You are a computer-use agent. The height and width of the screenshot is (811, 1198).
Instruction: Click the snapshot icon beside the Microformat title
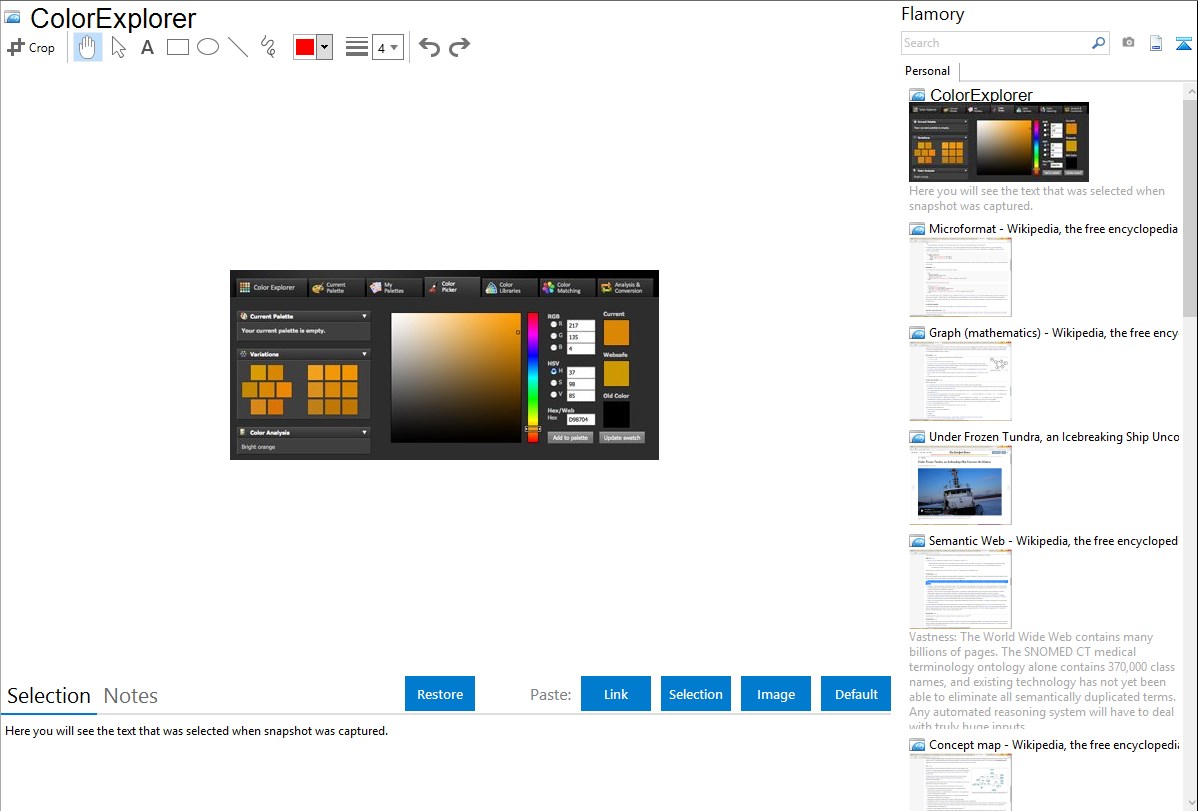(x=917, y=229)
